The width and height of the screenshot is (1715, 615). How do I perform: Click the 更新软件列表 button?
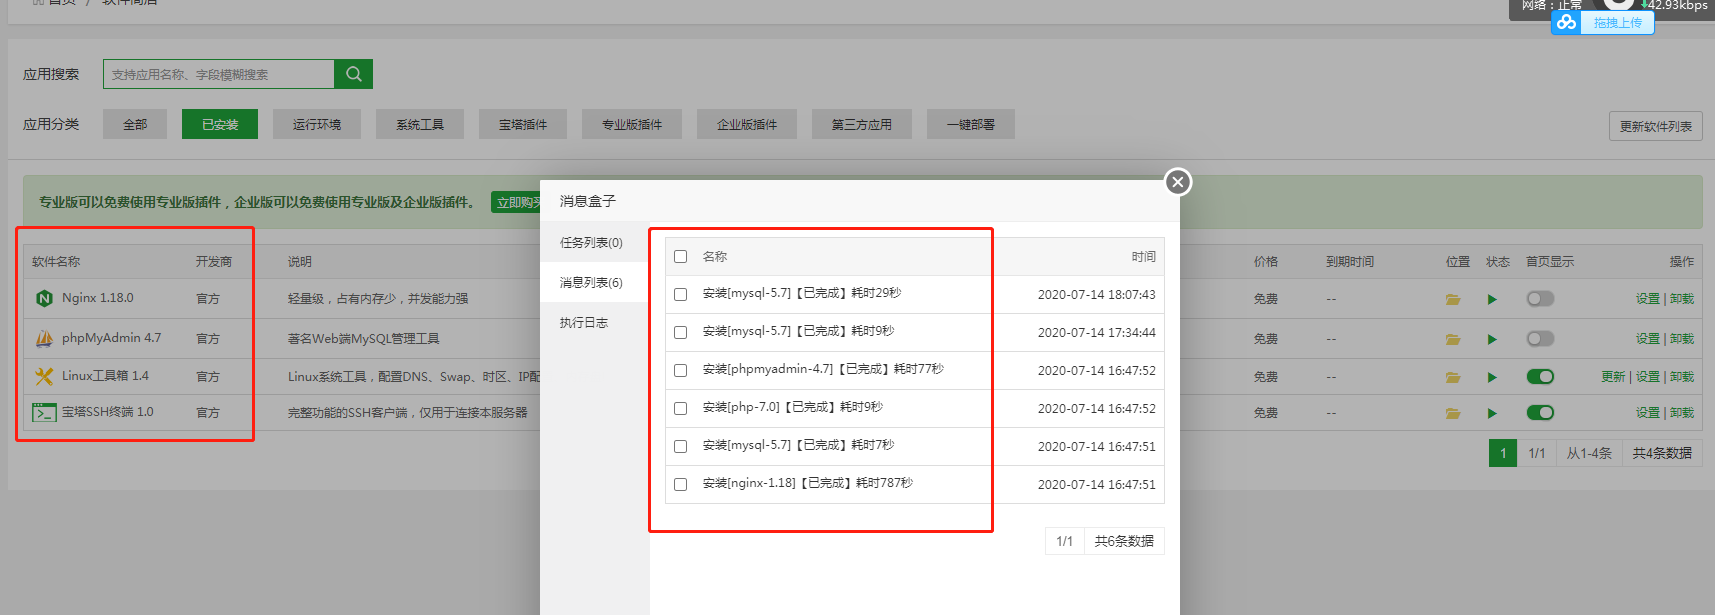click(1656, 126)
